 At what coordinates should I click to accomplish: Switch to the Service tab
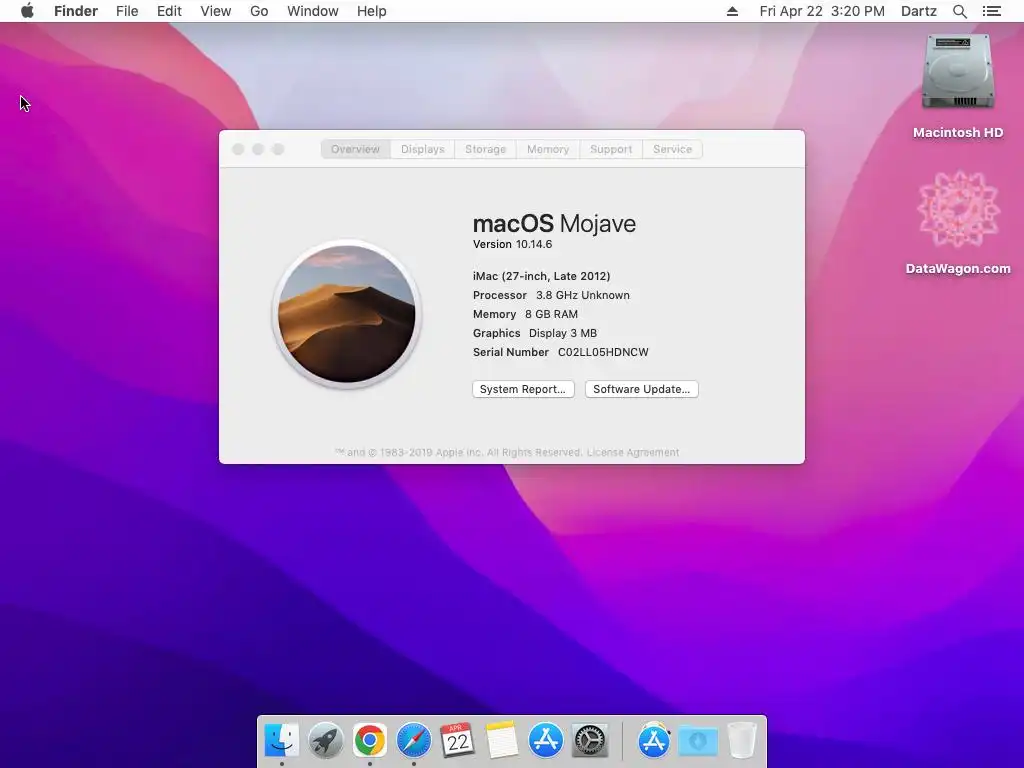pos(673,149)
